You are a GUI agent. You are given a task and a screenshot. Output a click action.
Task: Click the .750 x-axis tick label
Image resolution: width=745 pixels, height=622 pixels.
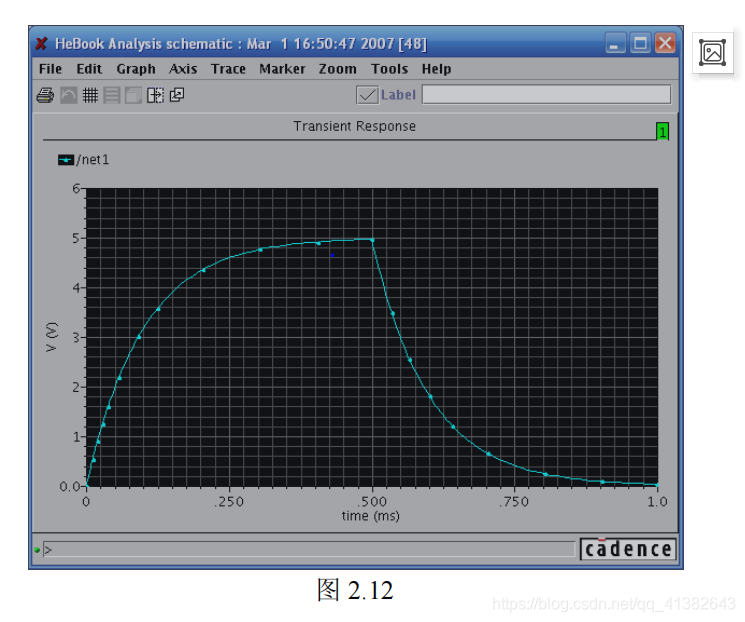coord(514,502)
